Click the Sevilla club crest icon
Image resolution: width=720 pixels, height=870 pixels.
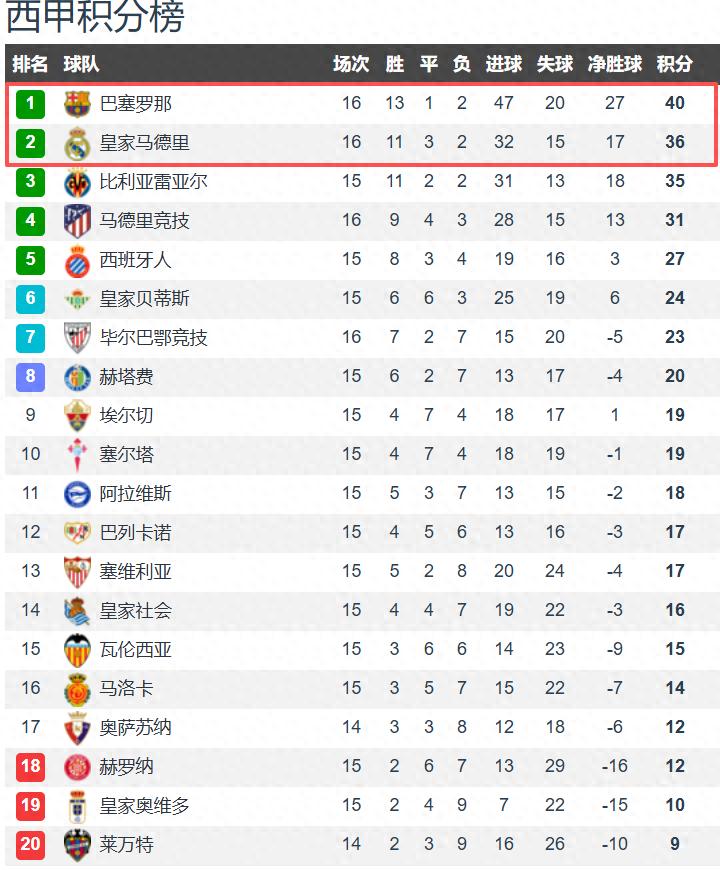(77, 571)
